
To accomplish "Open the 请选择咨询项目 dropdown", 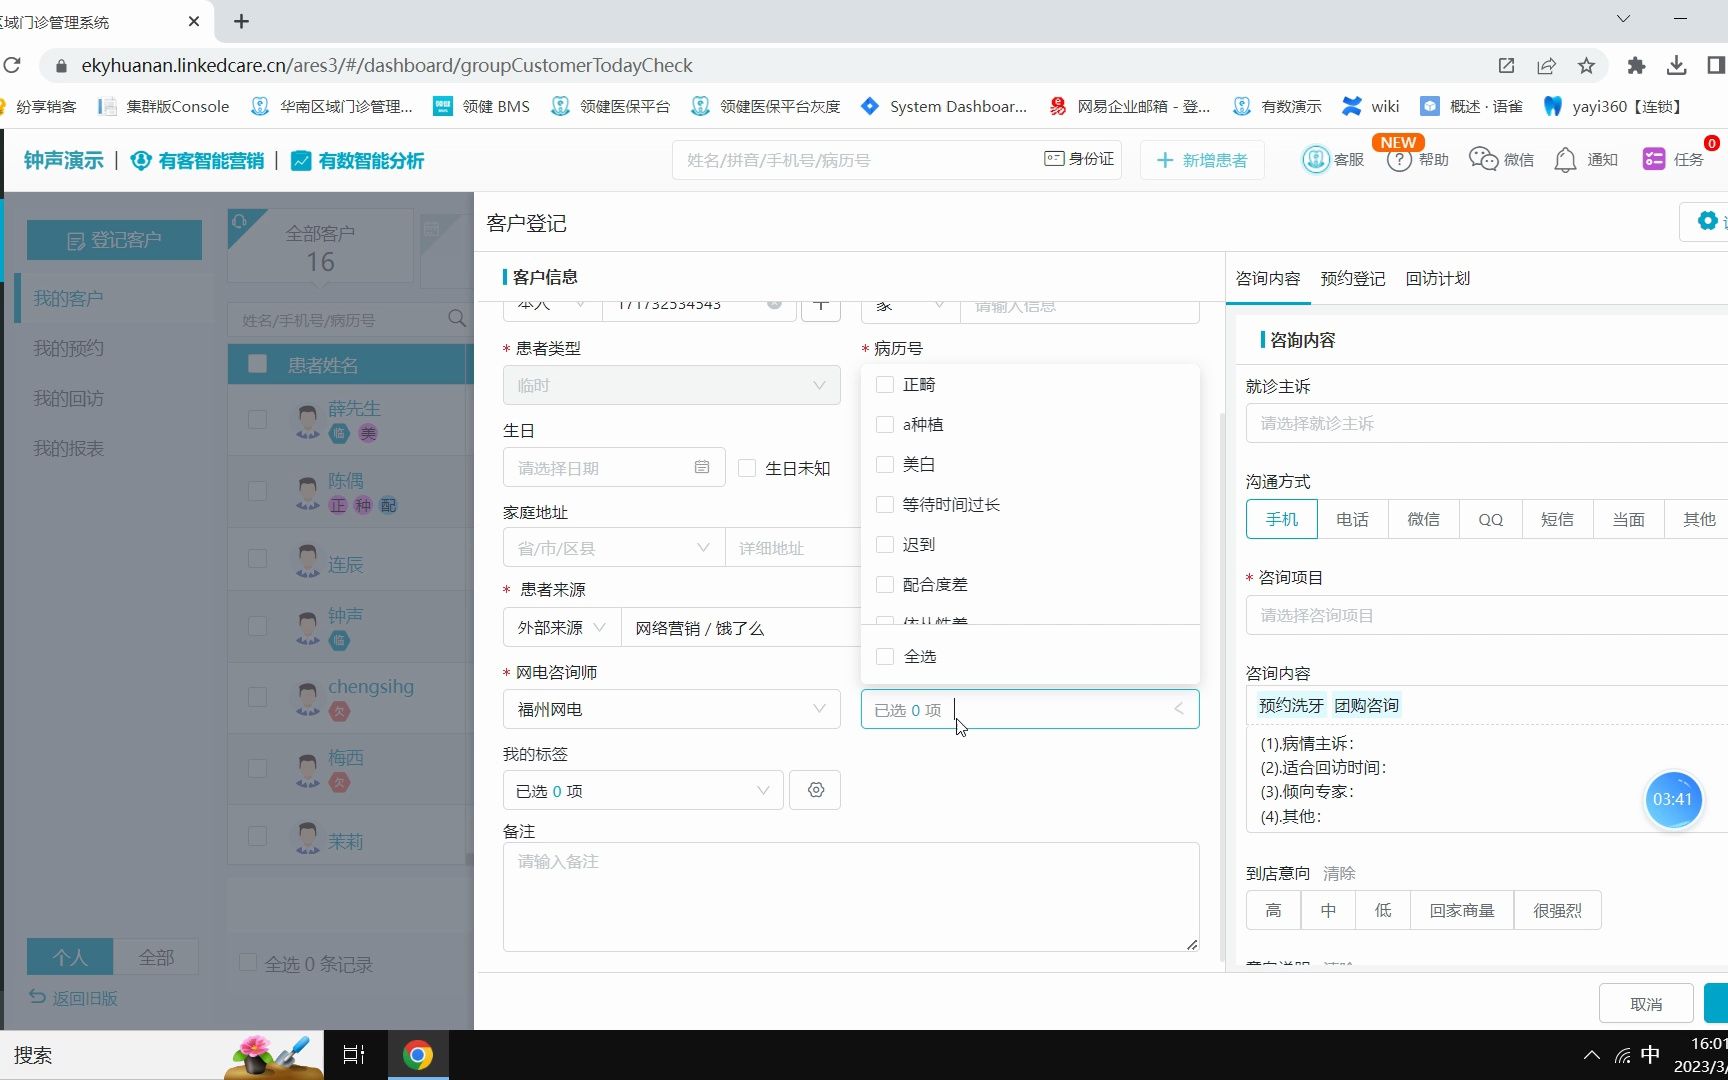I will tap(1486, 615).
